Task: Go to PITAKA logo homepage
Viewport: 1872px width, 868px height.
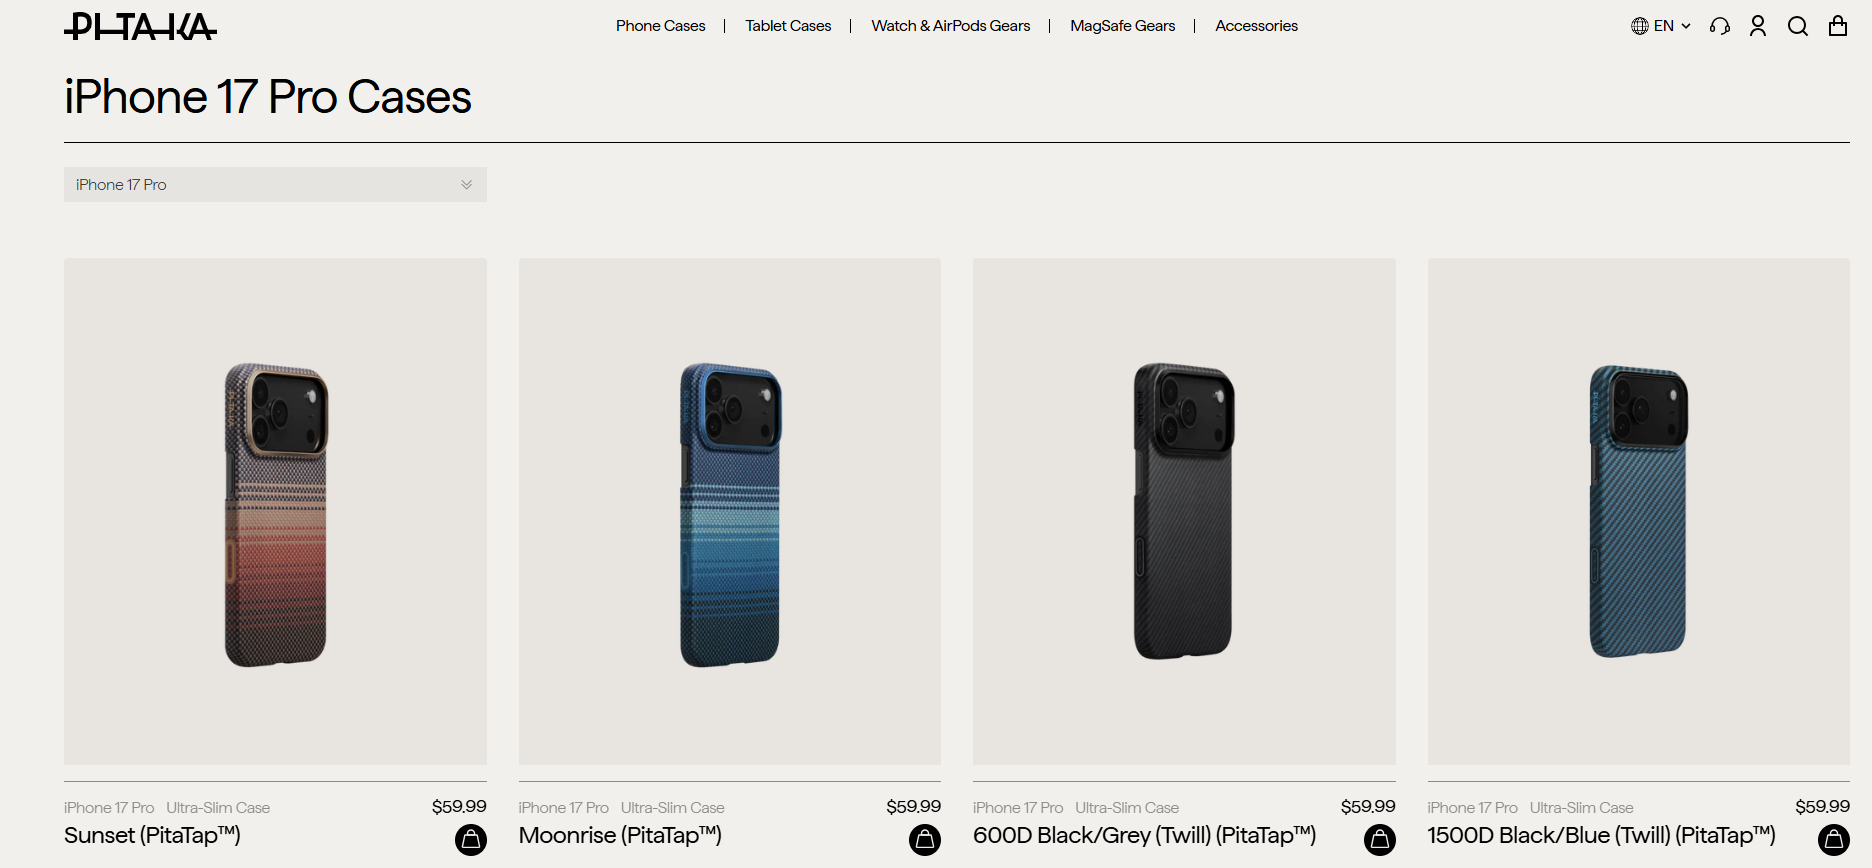Action: pos(140,26)
